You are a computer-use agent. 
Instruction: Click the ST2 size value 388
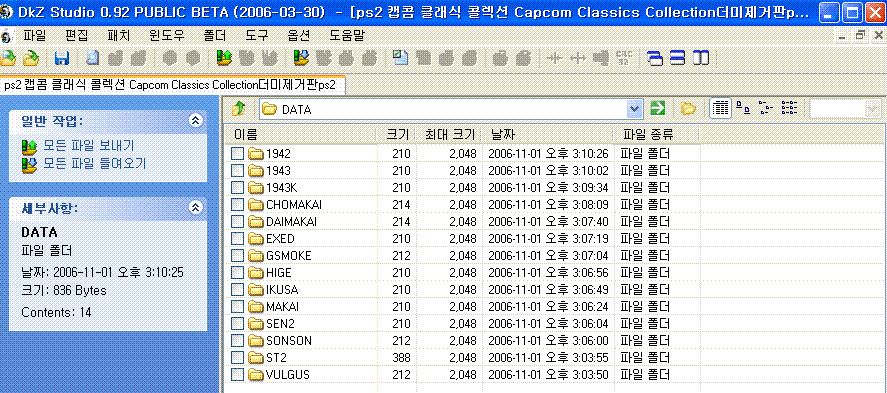(x=401, y=358)
